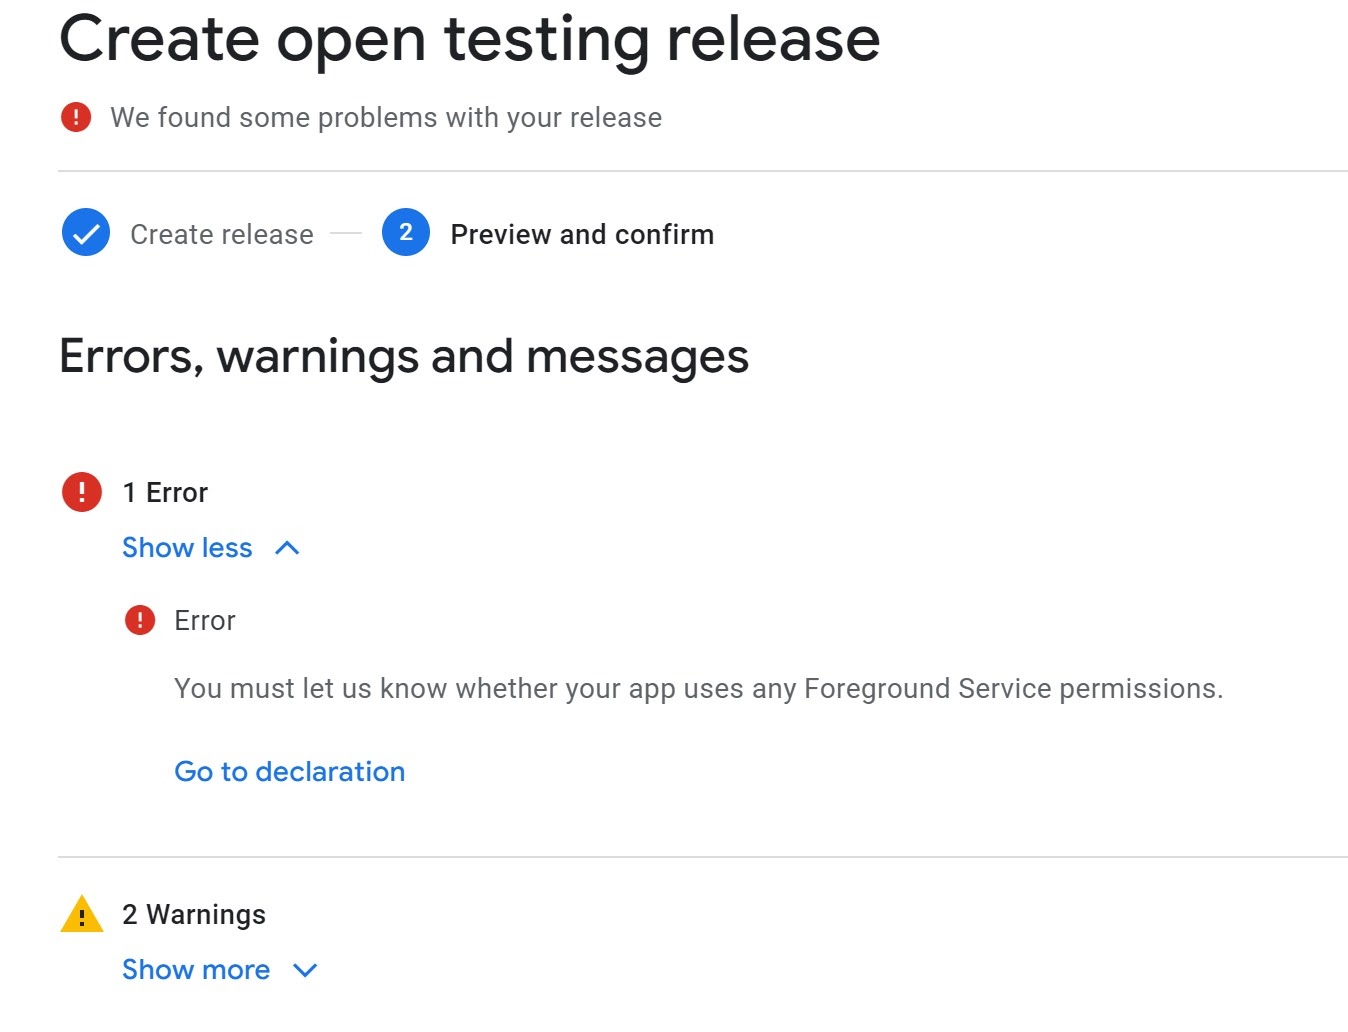
Task: Click the small red icon next to "Error" label
Action: coord(140,620)
